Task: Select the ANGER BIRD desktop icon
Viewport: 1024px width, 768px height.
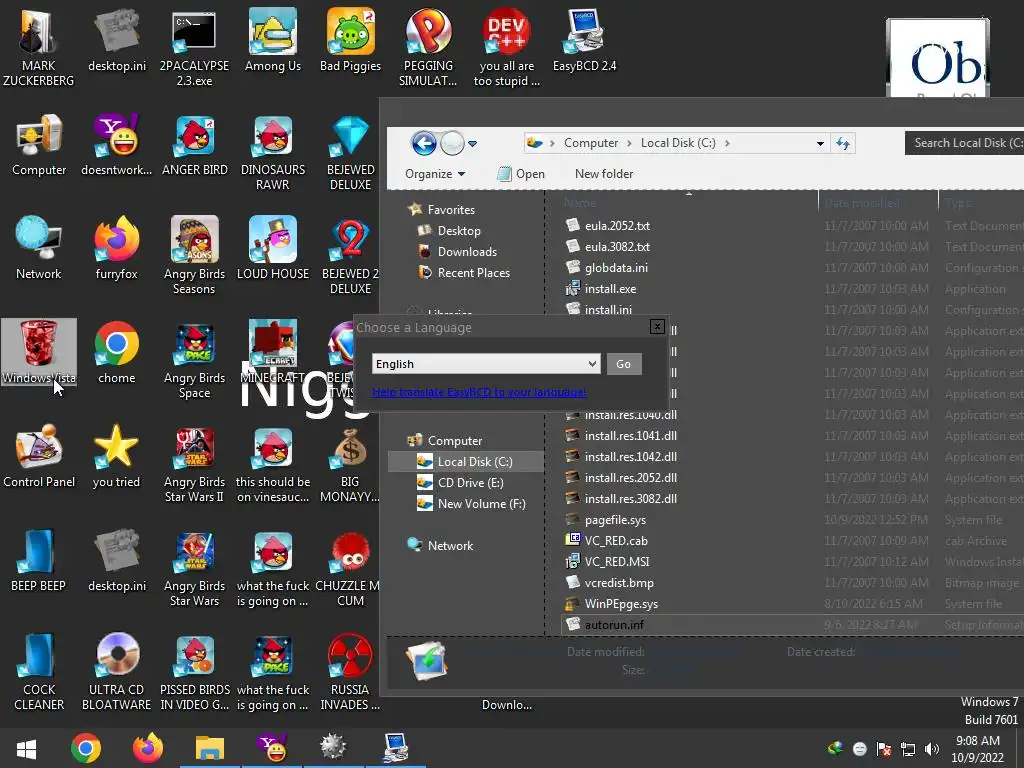Action: (x=195, y=145)
